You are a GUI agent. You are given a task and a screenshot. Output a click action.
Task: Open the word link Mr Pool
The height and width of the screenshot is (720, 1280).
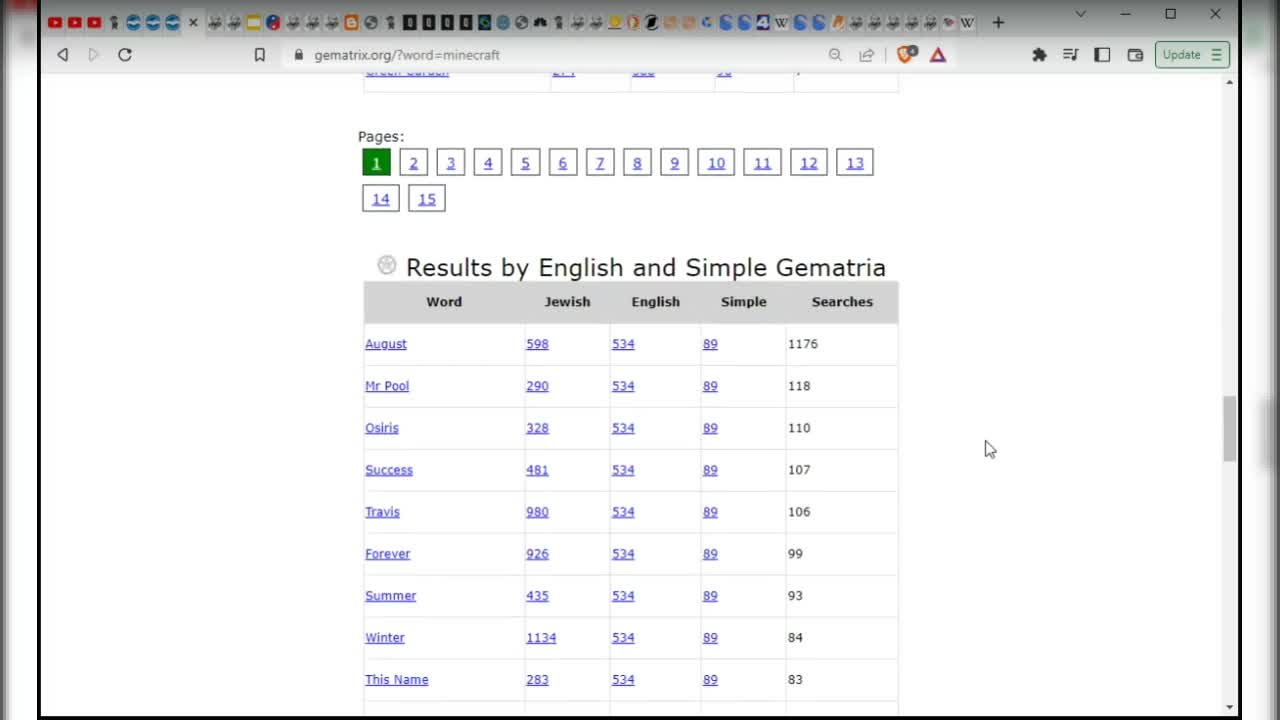point(387,386)
